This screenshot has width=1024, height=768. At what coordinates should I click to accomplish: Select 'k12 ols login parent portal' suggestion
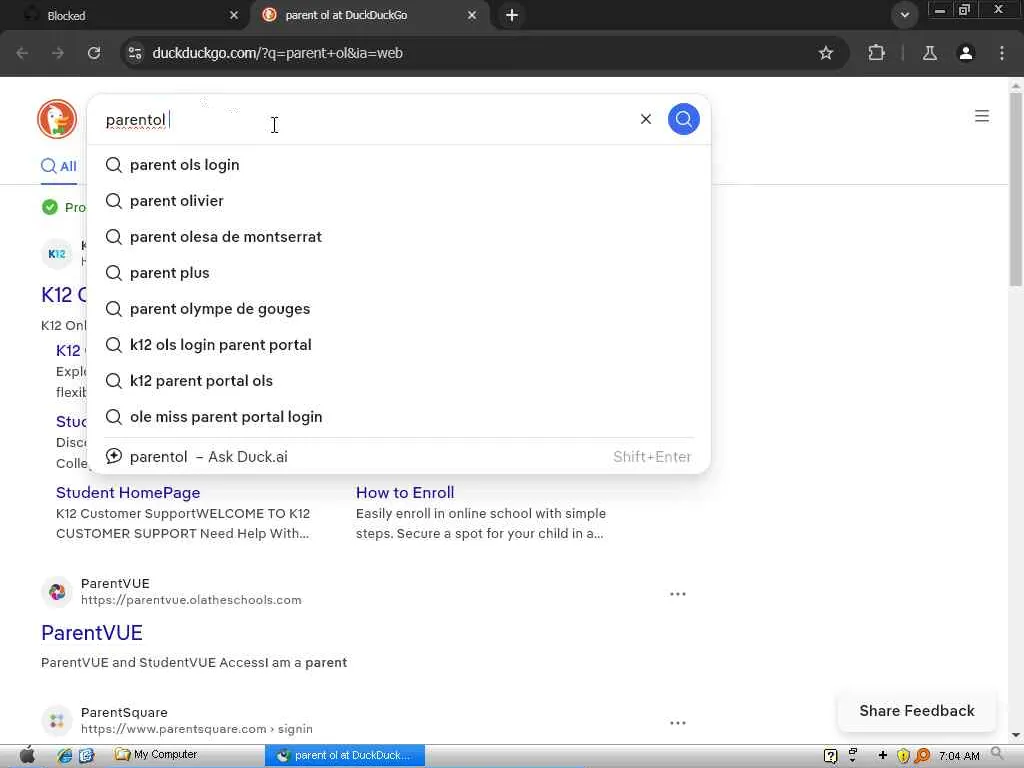[x=398, y=344]
